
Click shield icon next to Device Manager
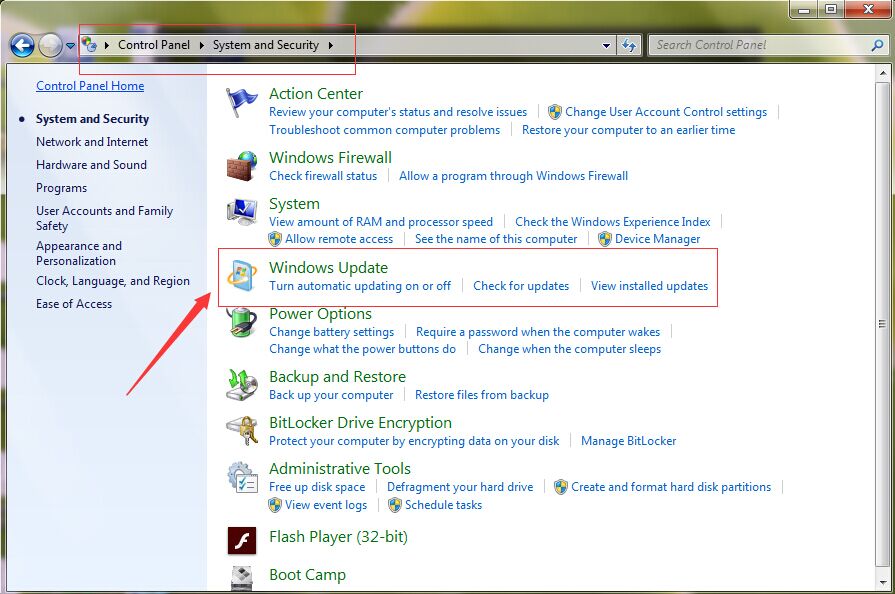click(604, 239)
